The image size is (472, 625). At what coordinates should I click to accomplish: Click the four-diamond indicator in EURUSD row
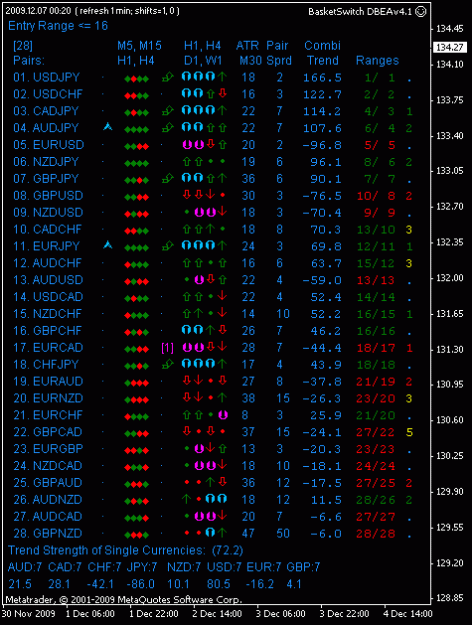(136, 147)
